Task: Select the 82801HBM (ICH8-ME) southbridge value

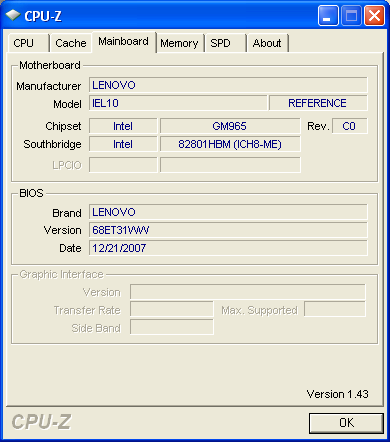Action: pyautogui.click(x=230, y=144)
